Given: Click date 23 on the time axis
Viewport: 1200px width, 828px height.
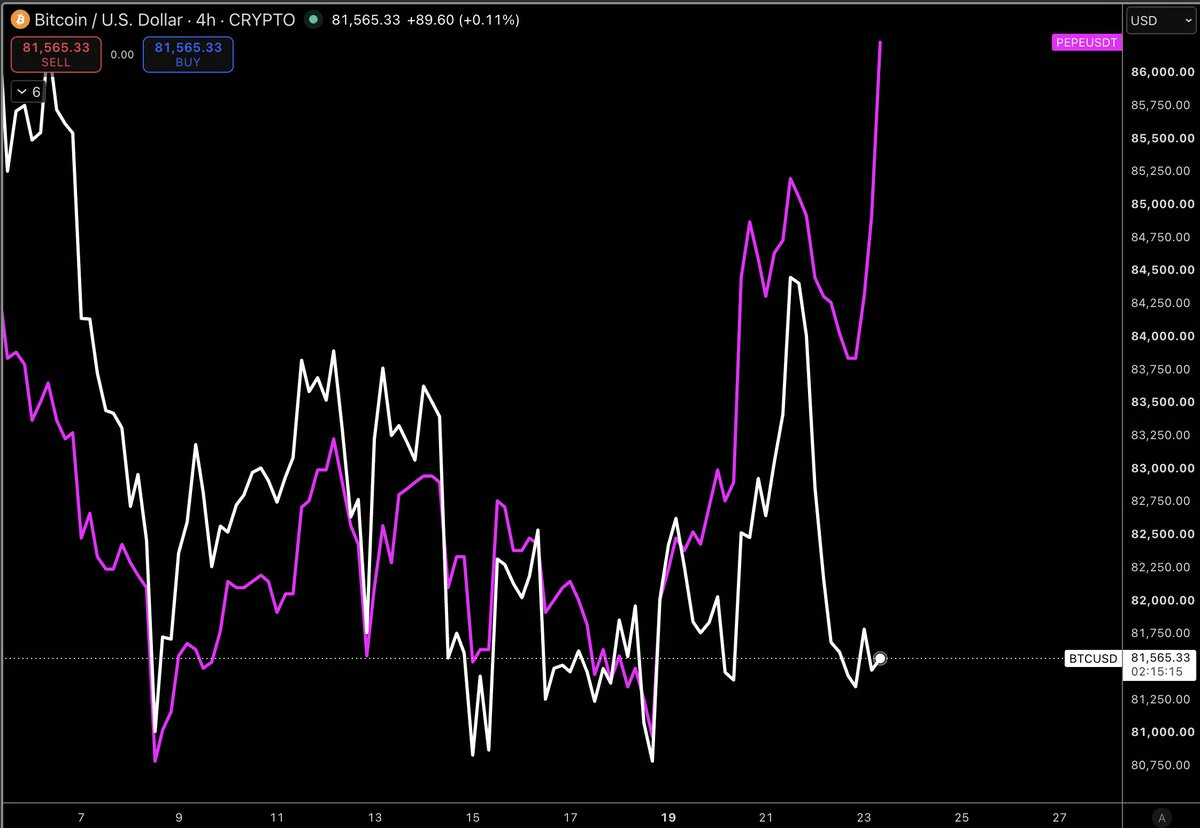Looking at the screenshot, I should (x=864, y=816).
